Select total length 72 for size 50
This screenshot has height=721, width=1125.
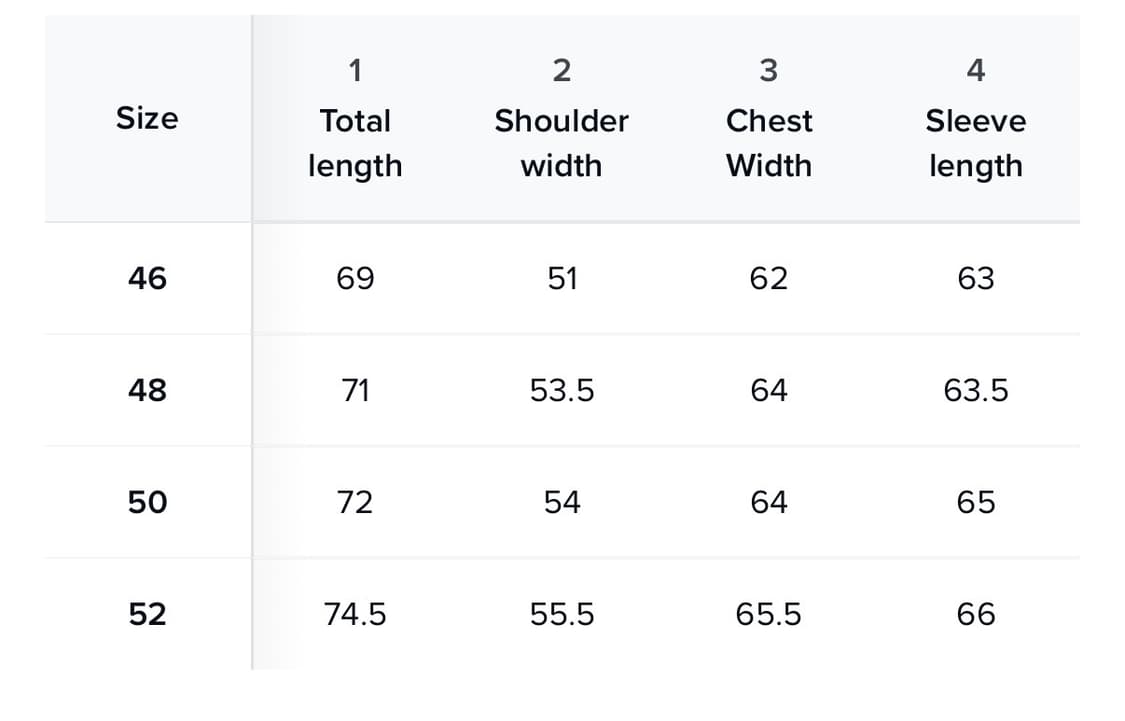[x=355, y=502]
